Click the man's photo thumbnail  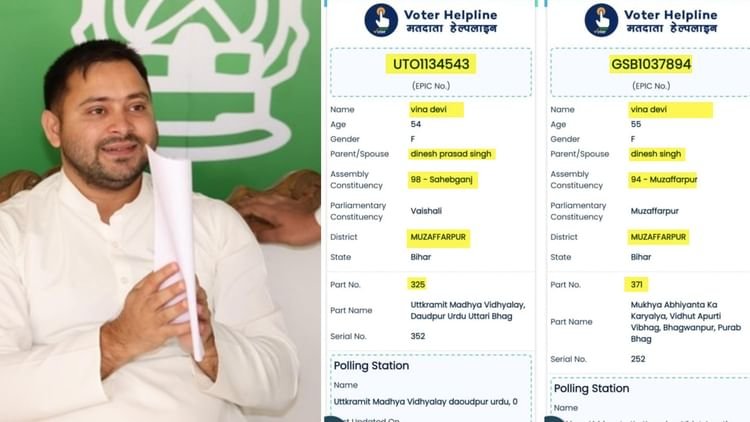(160, 211)
